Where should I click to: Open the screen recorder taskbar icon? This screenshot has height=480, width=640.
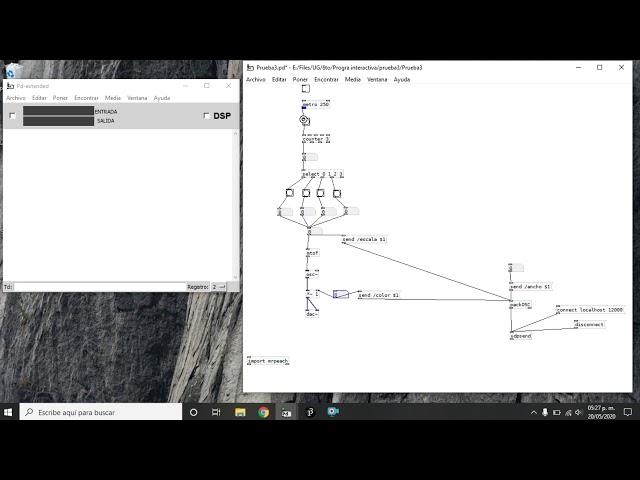[x=333, y=411]
